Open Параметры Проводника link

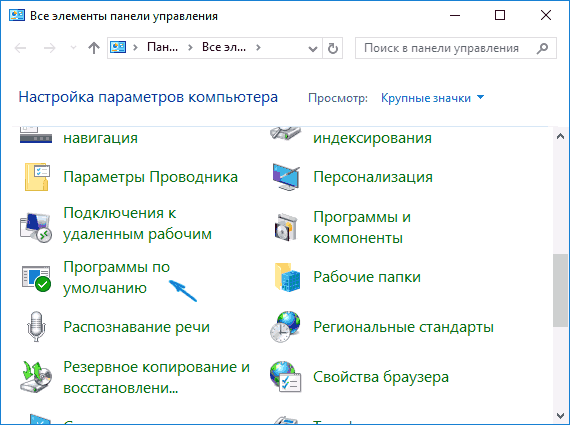point(150,177)
